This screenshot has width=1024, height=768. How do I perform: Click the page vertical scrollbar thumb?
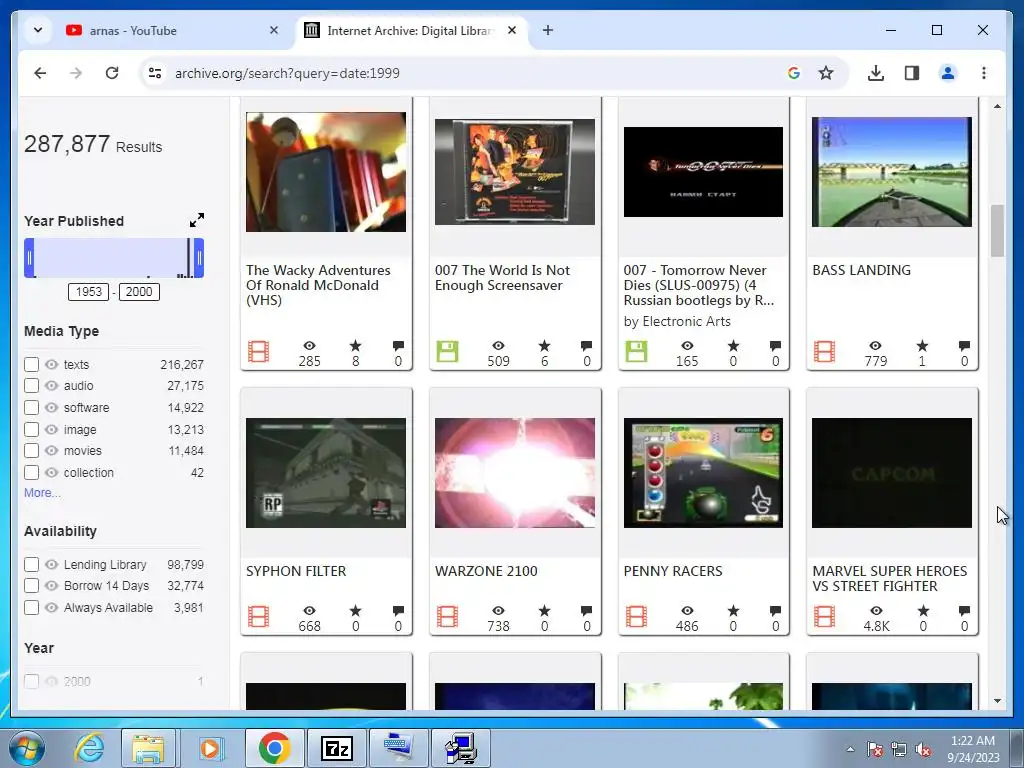tap(997, 231)
